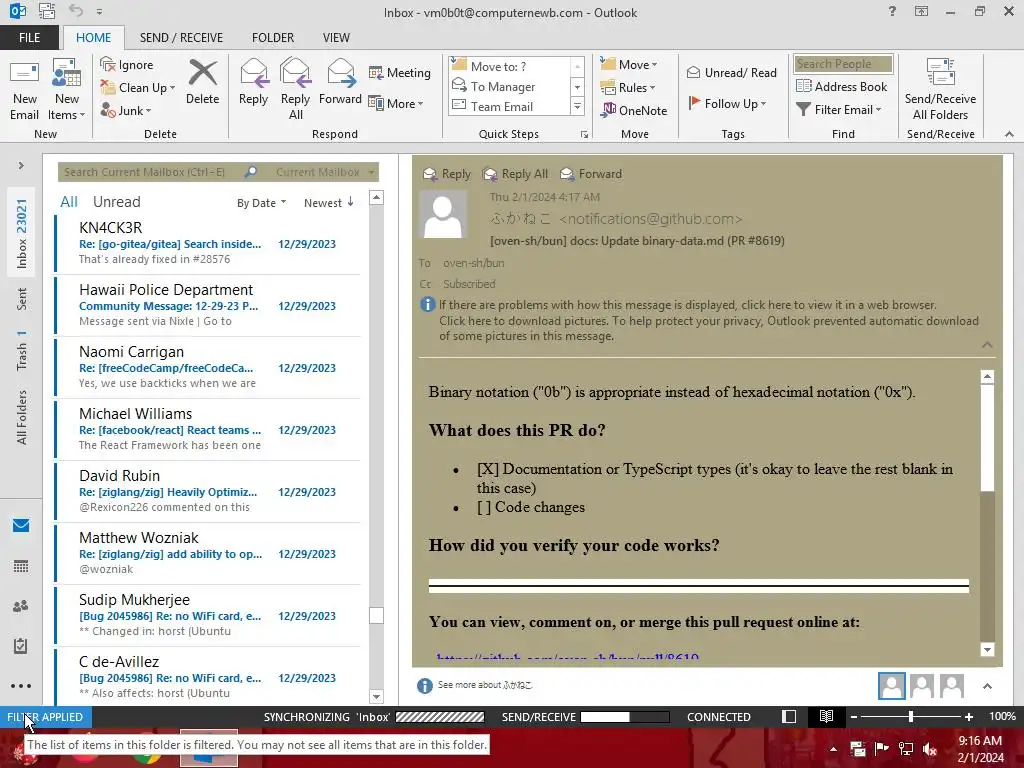Expand the Quick Steps gallery
1024x768 pixels.
(x=577, y=106)
